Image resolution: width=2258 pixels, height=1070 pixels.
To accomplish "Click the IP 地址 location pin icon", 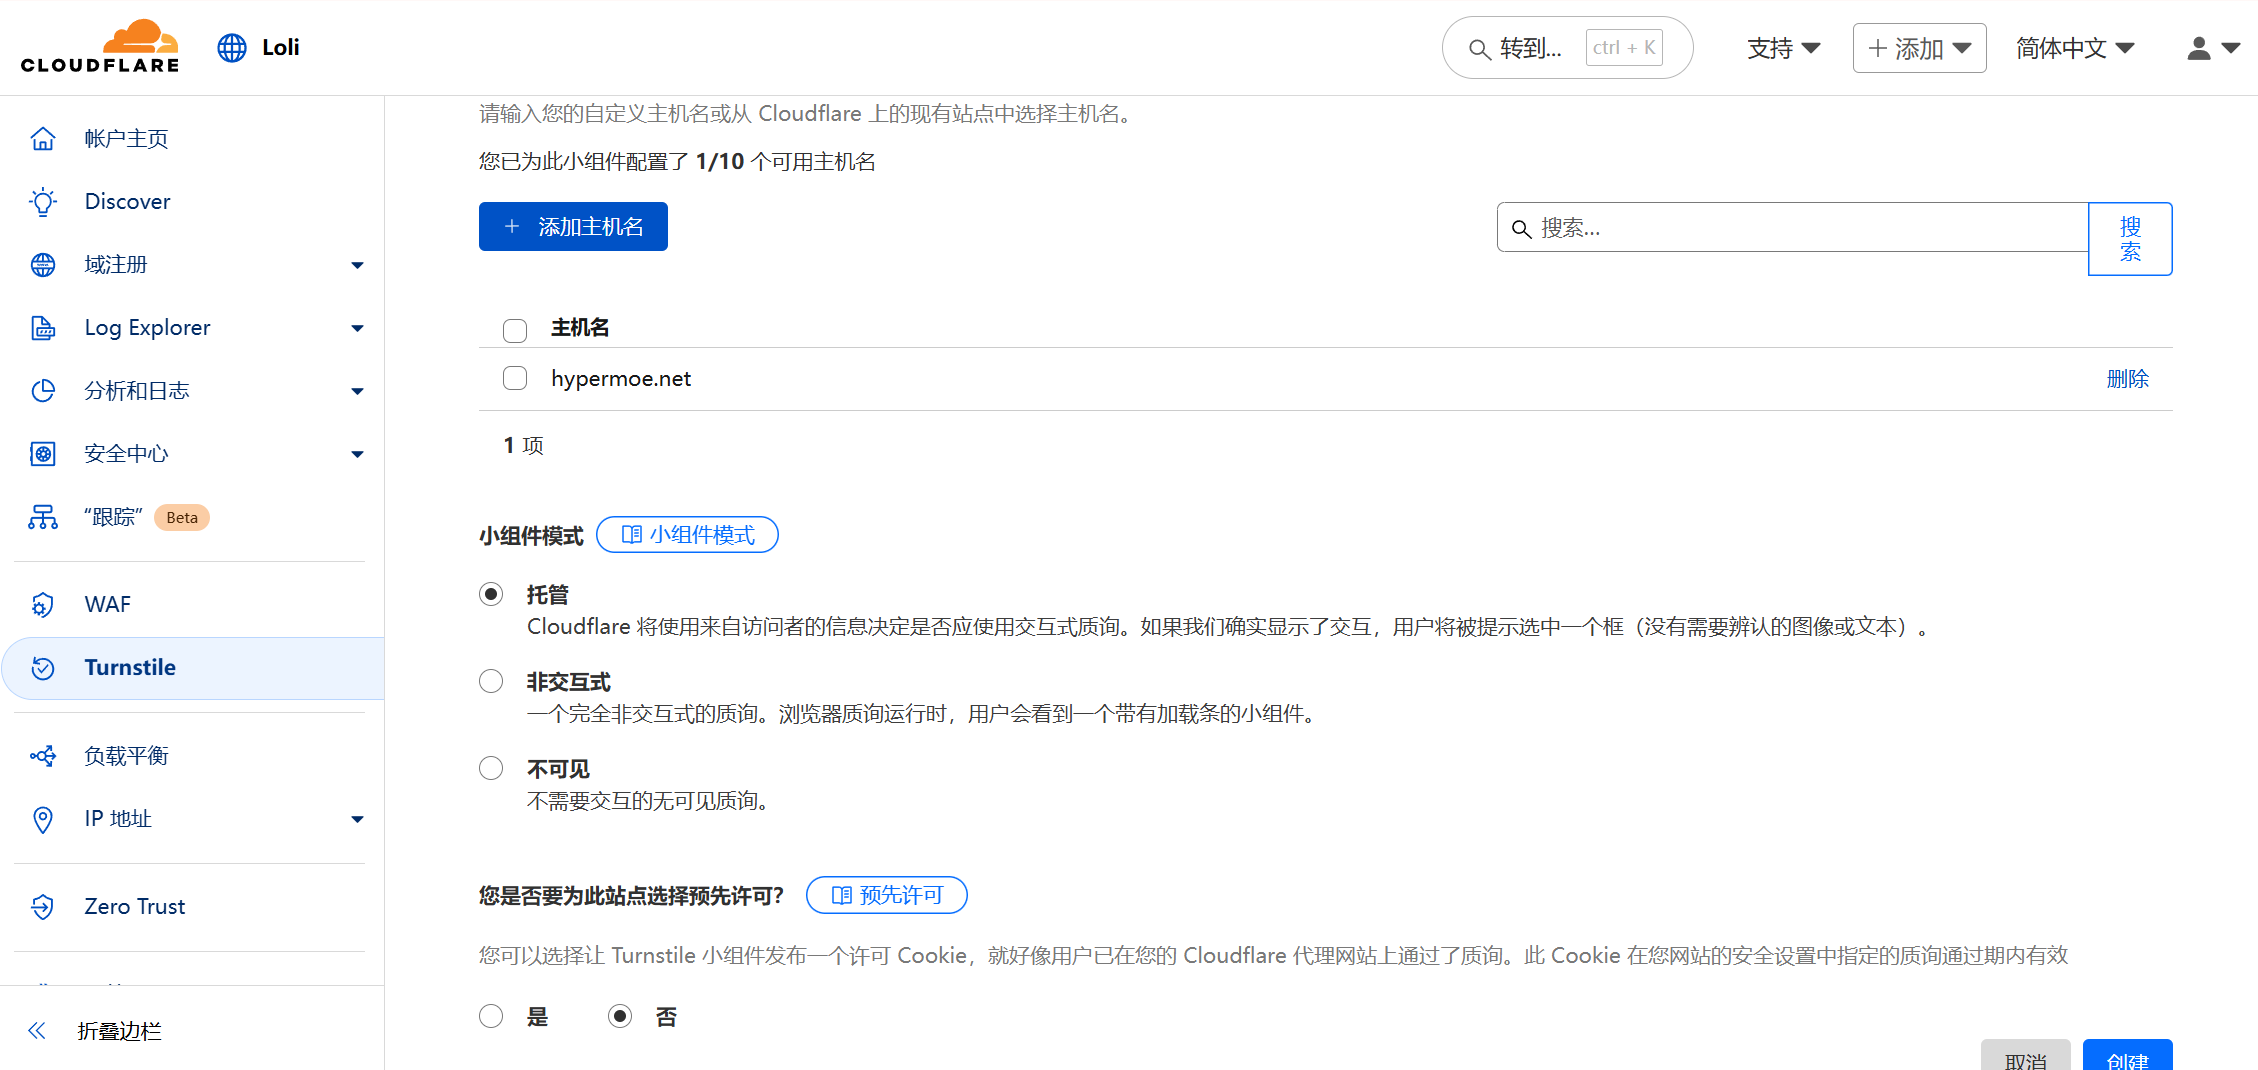I will (x=43, y=818).
